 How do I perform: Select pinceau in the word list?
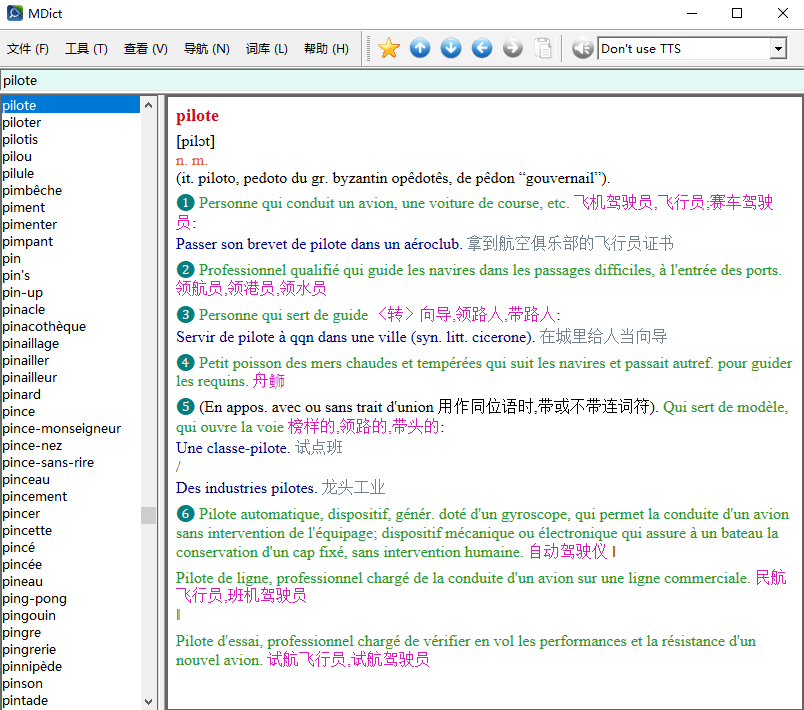(x=26, y=479)
